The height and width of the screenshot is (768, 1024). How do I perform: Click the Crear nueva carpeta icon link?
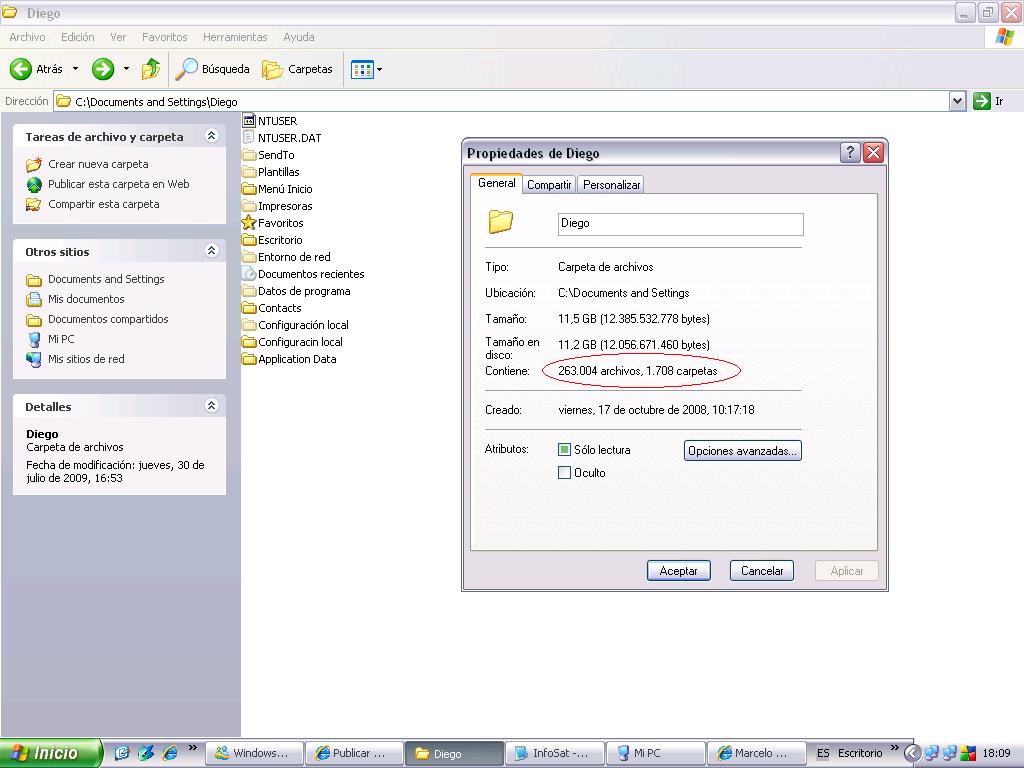coord(34,164)
